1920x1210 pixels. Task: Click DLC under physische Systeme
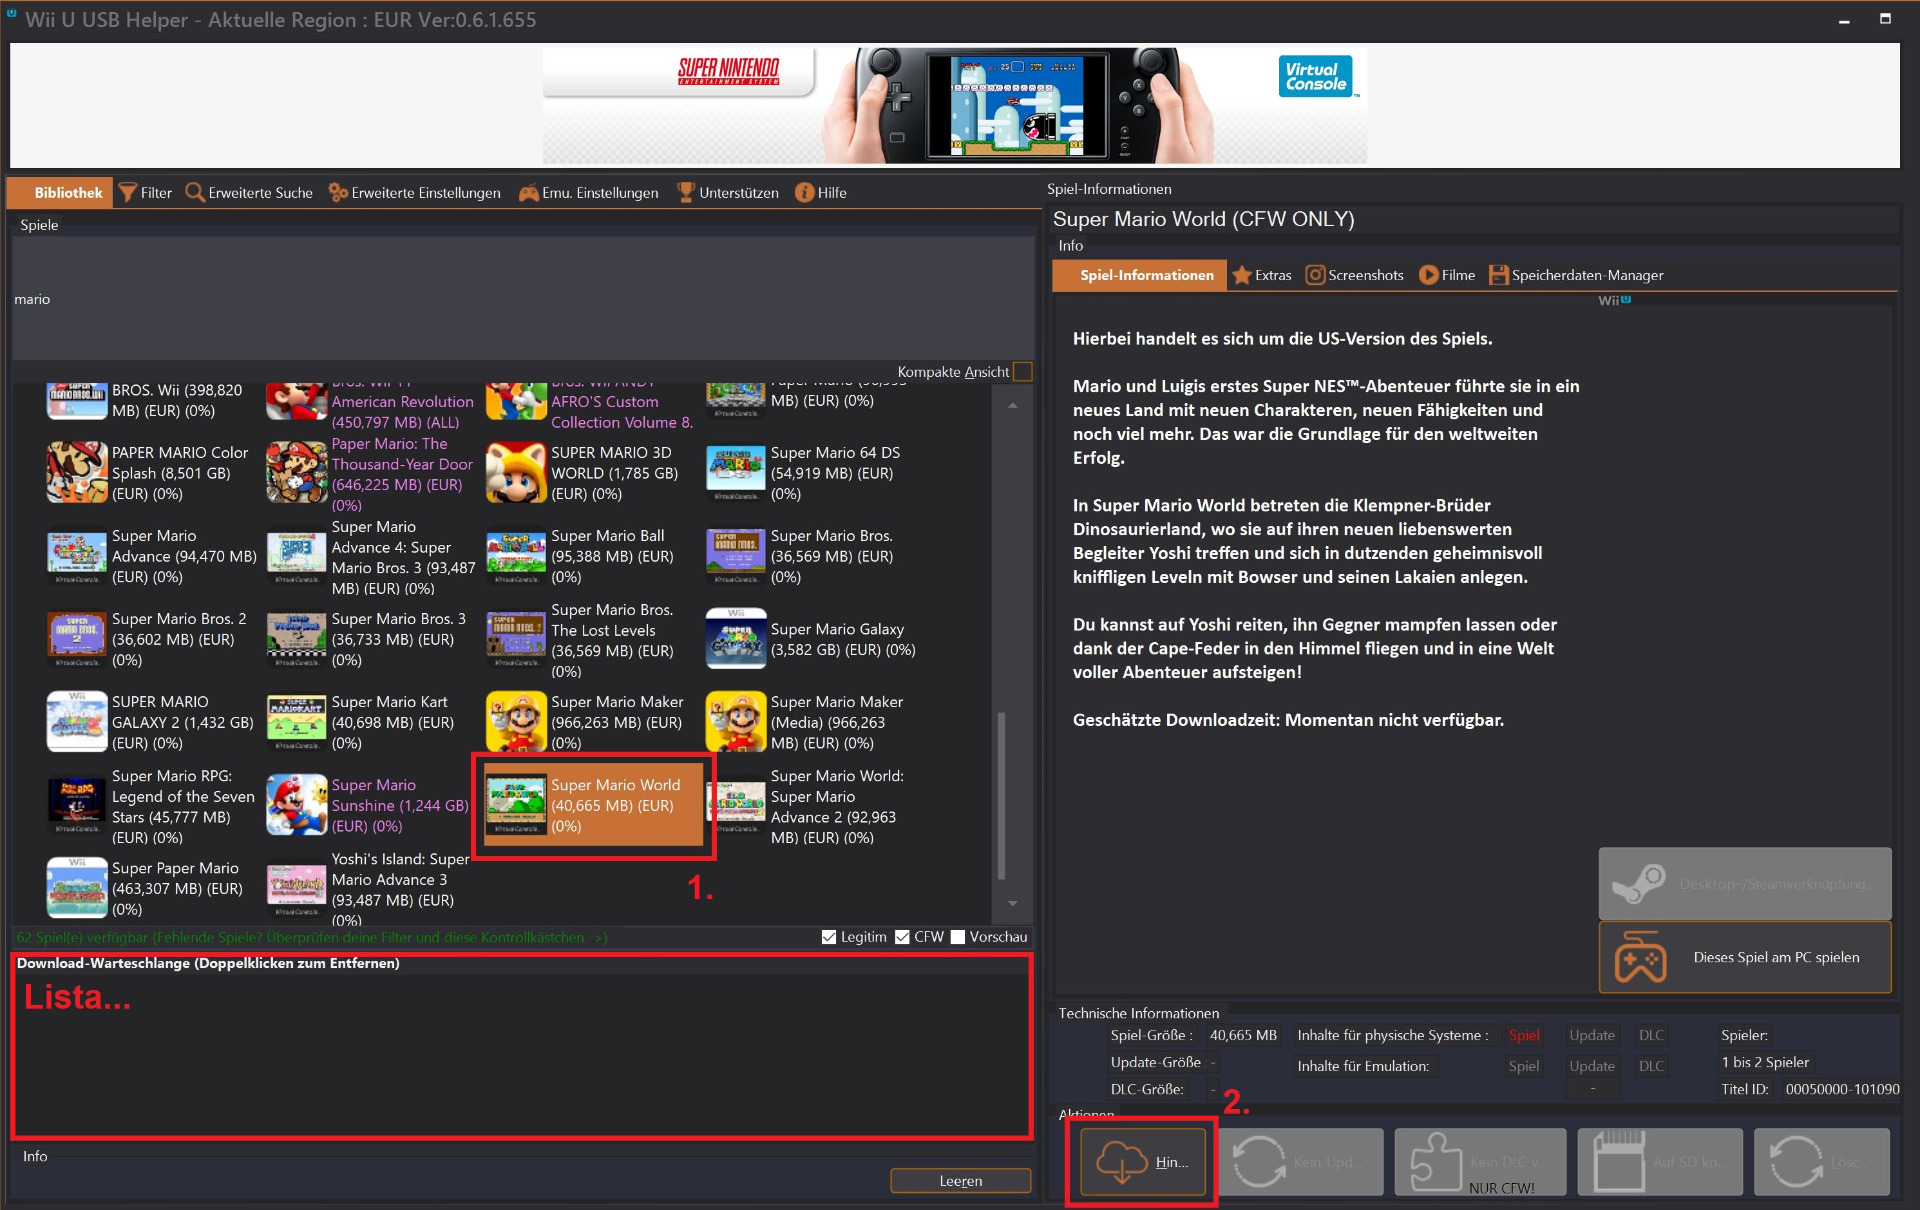coord(1652,1035)
